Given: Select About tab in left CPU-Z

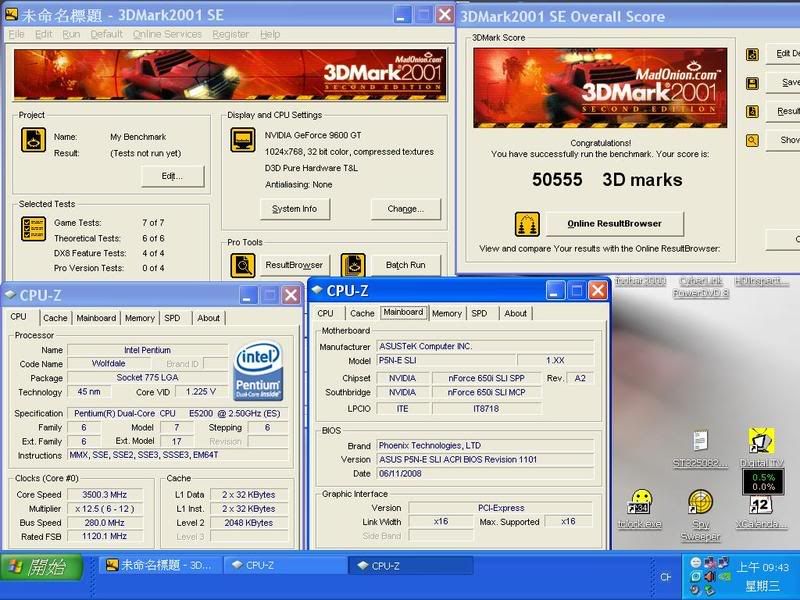Looking at the screenshot, I should pyautogui.click(x=208, y=318).
